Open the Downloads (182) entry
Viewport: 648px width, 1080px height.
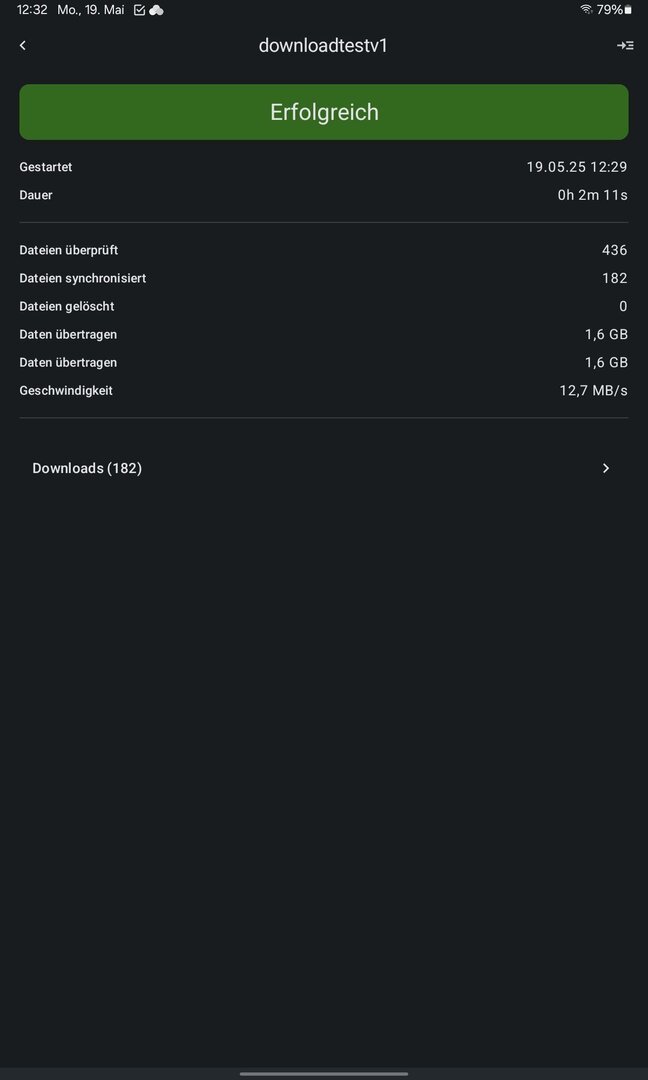87,468
